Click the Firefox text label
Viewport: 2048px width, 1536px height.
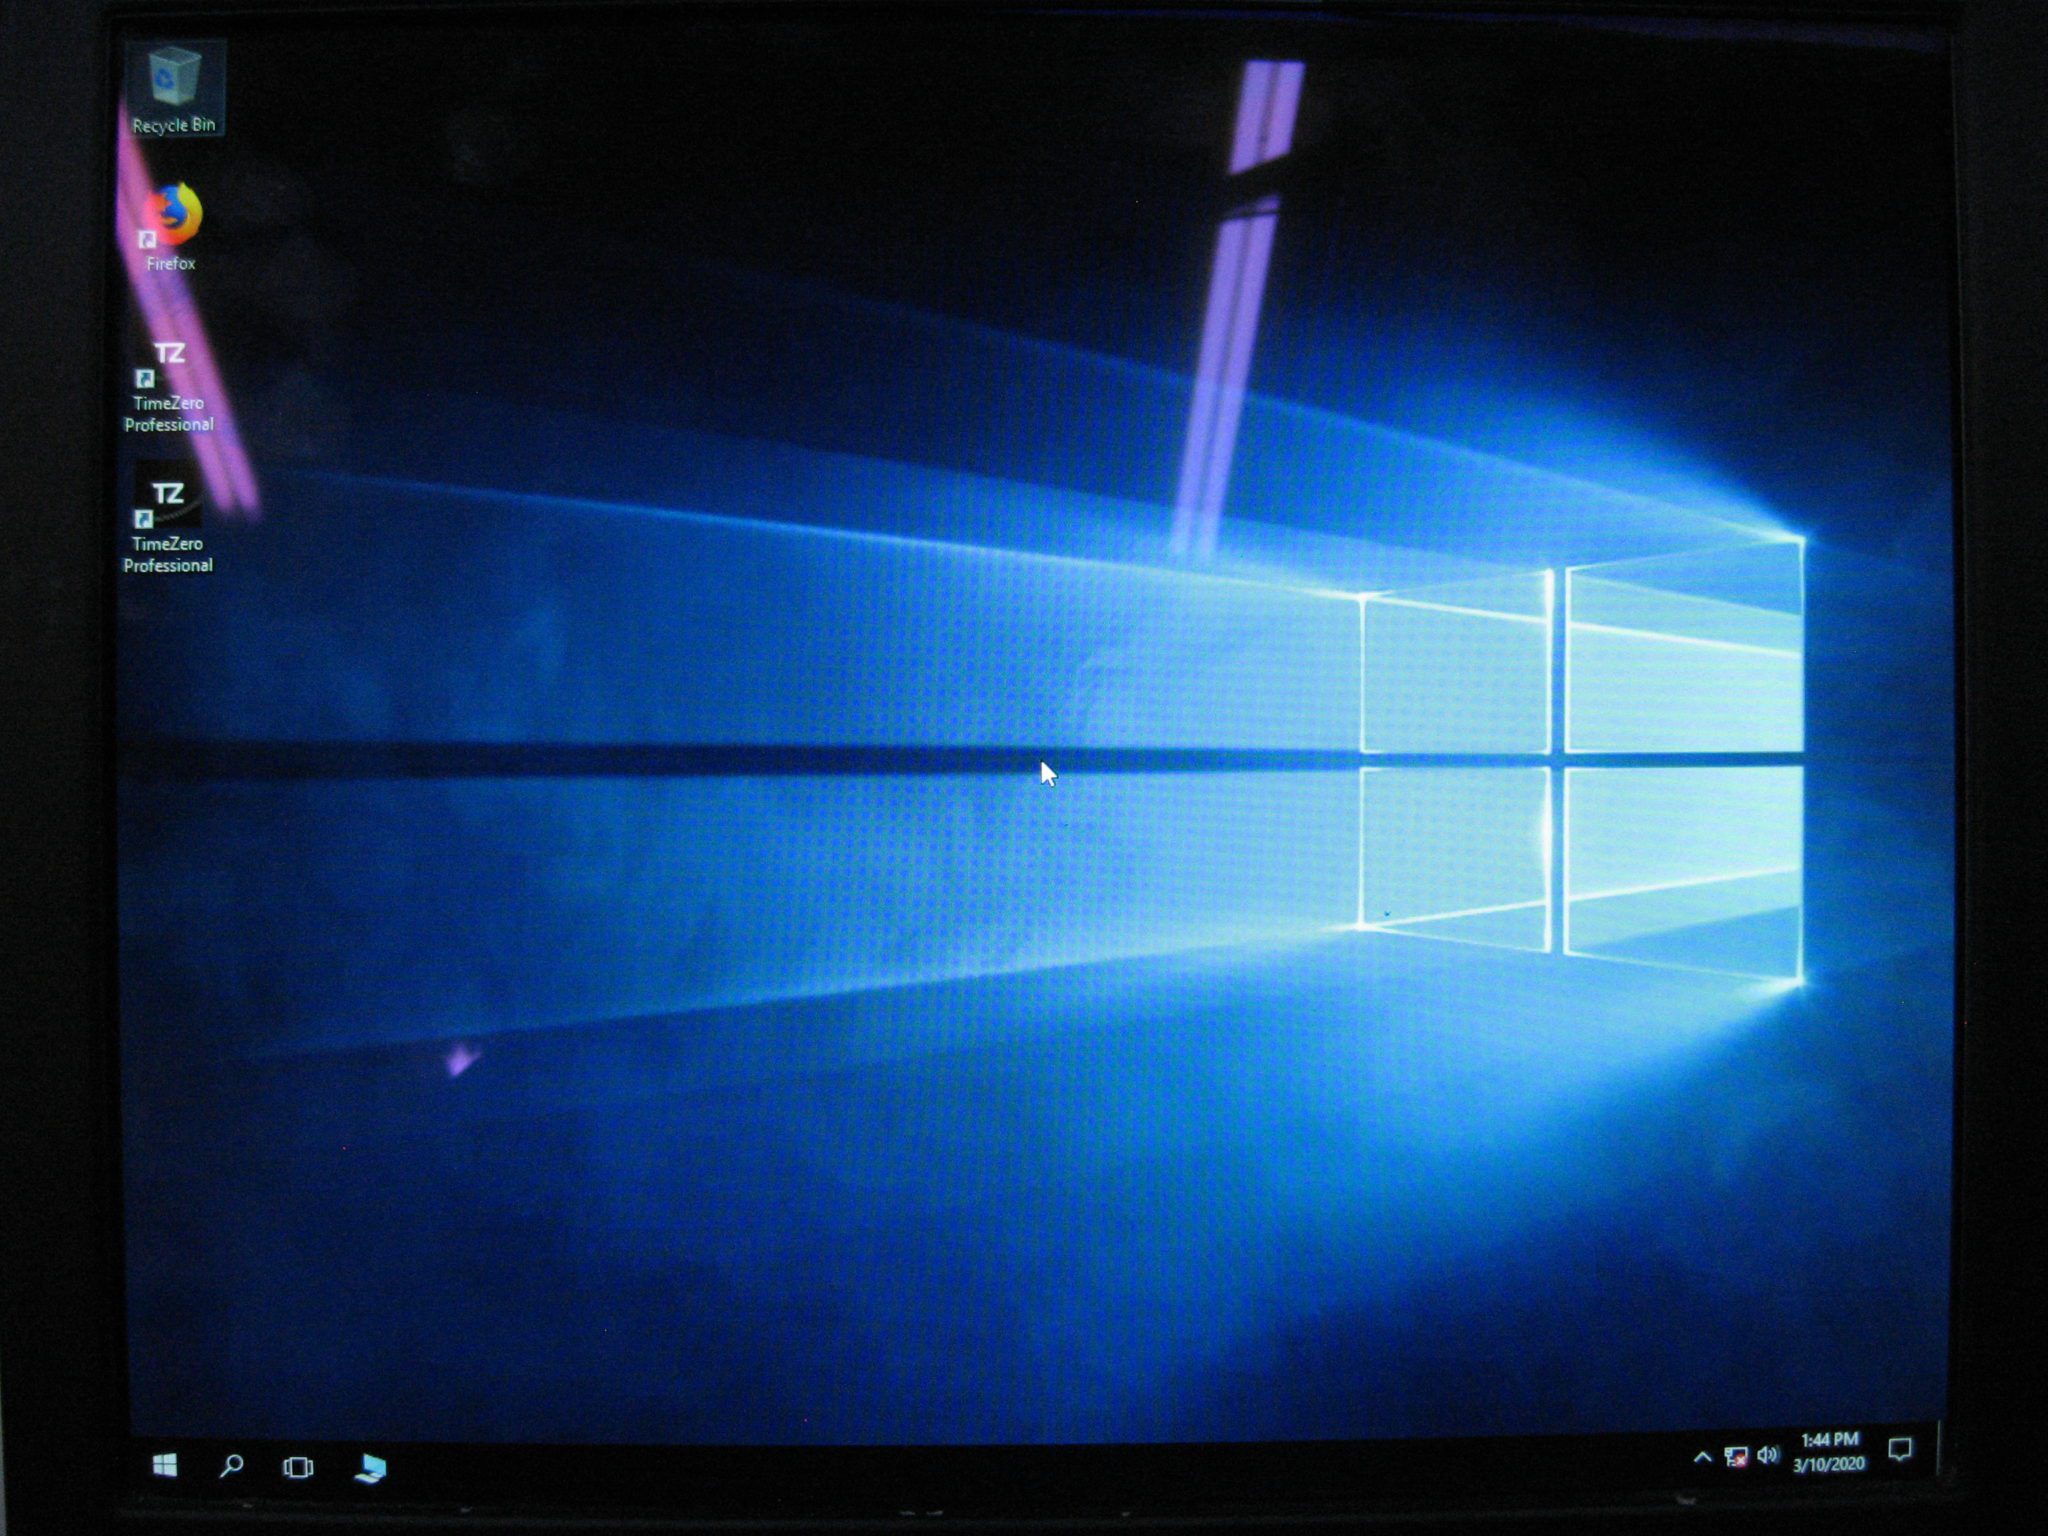(171, 264)
